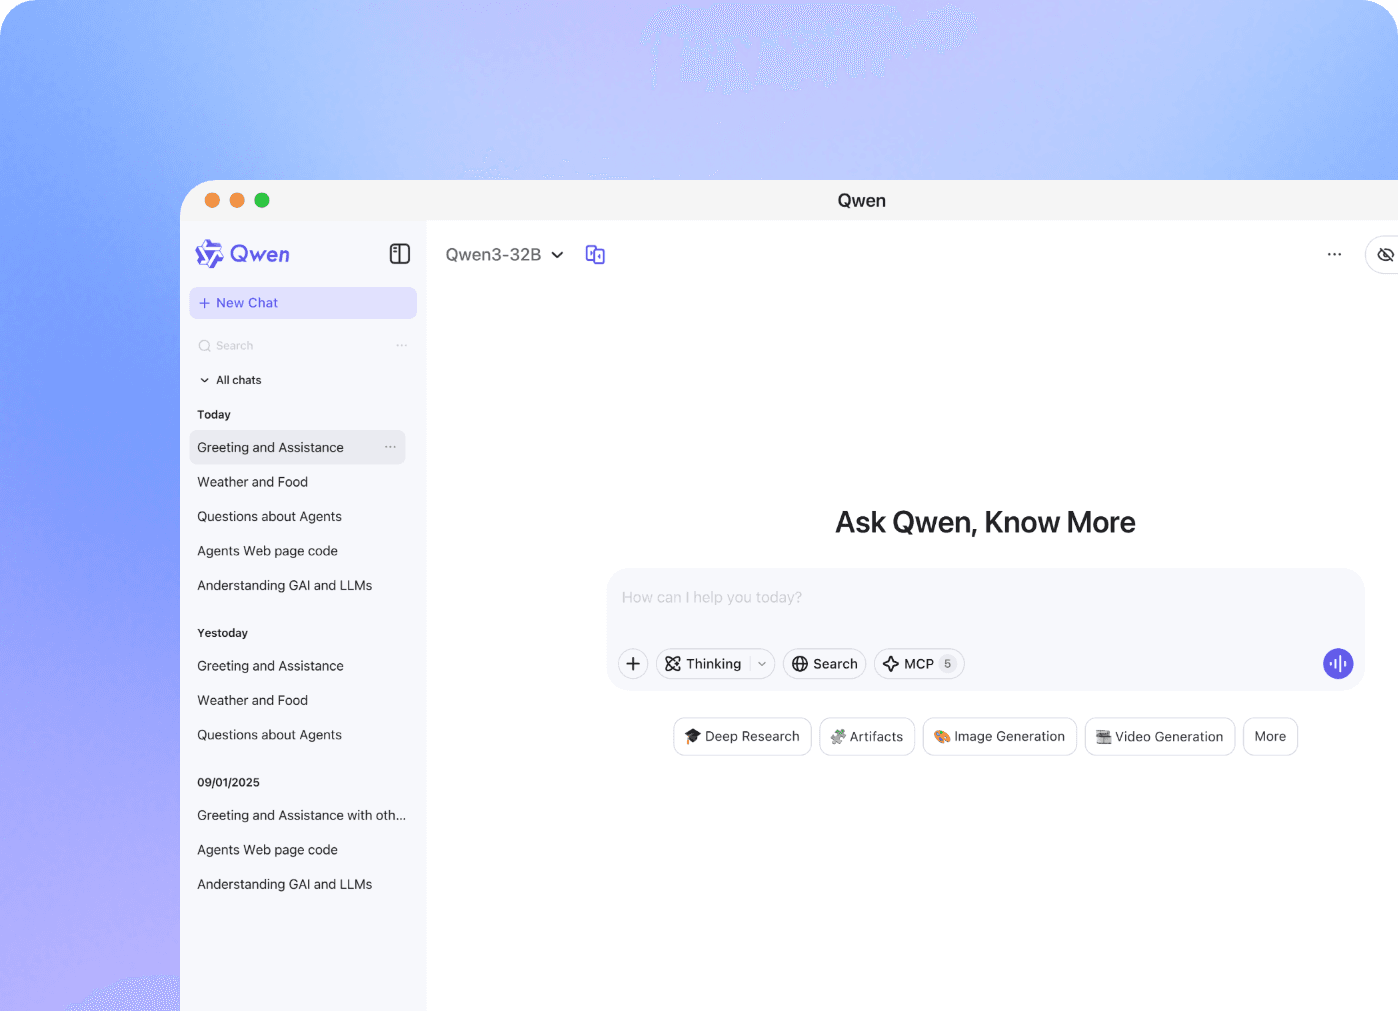Open Weather and Food chat under Today
The height and width of the screenshot is (1011, 1398).
point(252,482)
